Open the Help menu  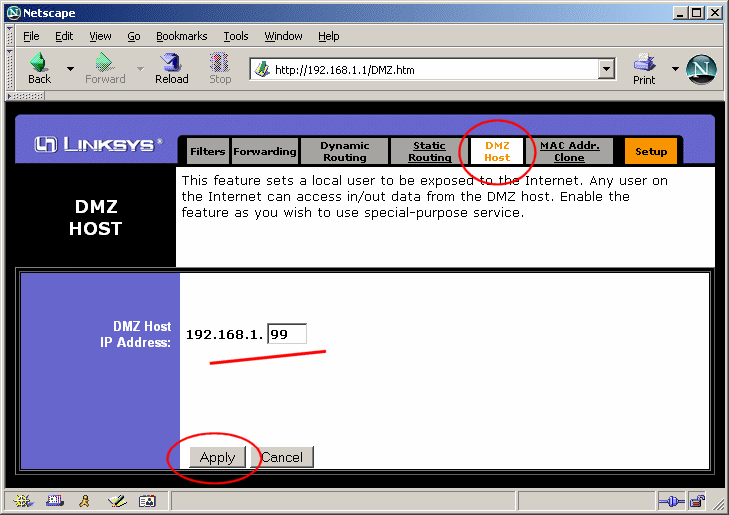328,36
